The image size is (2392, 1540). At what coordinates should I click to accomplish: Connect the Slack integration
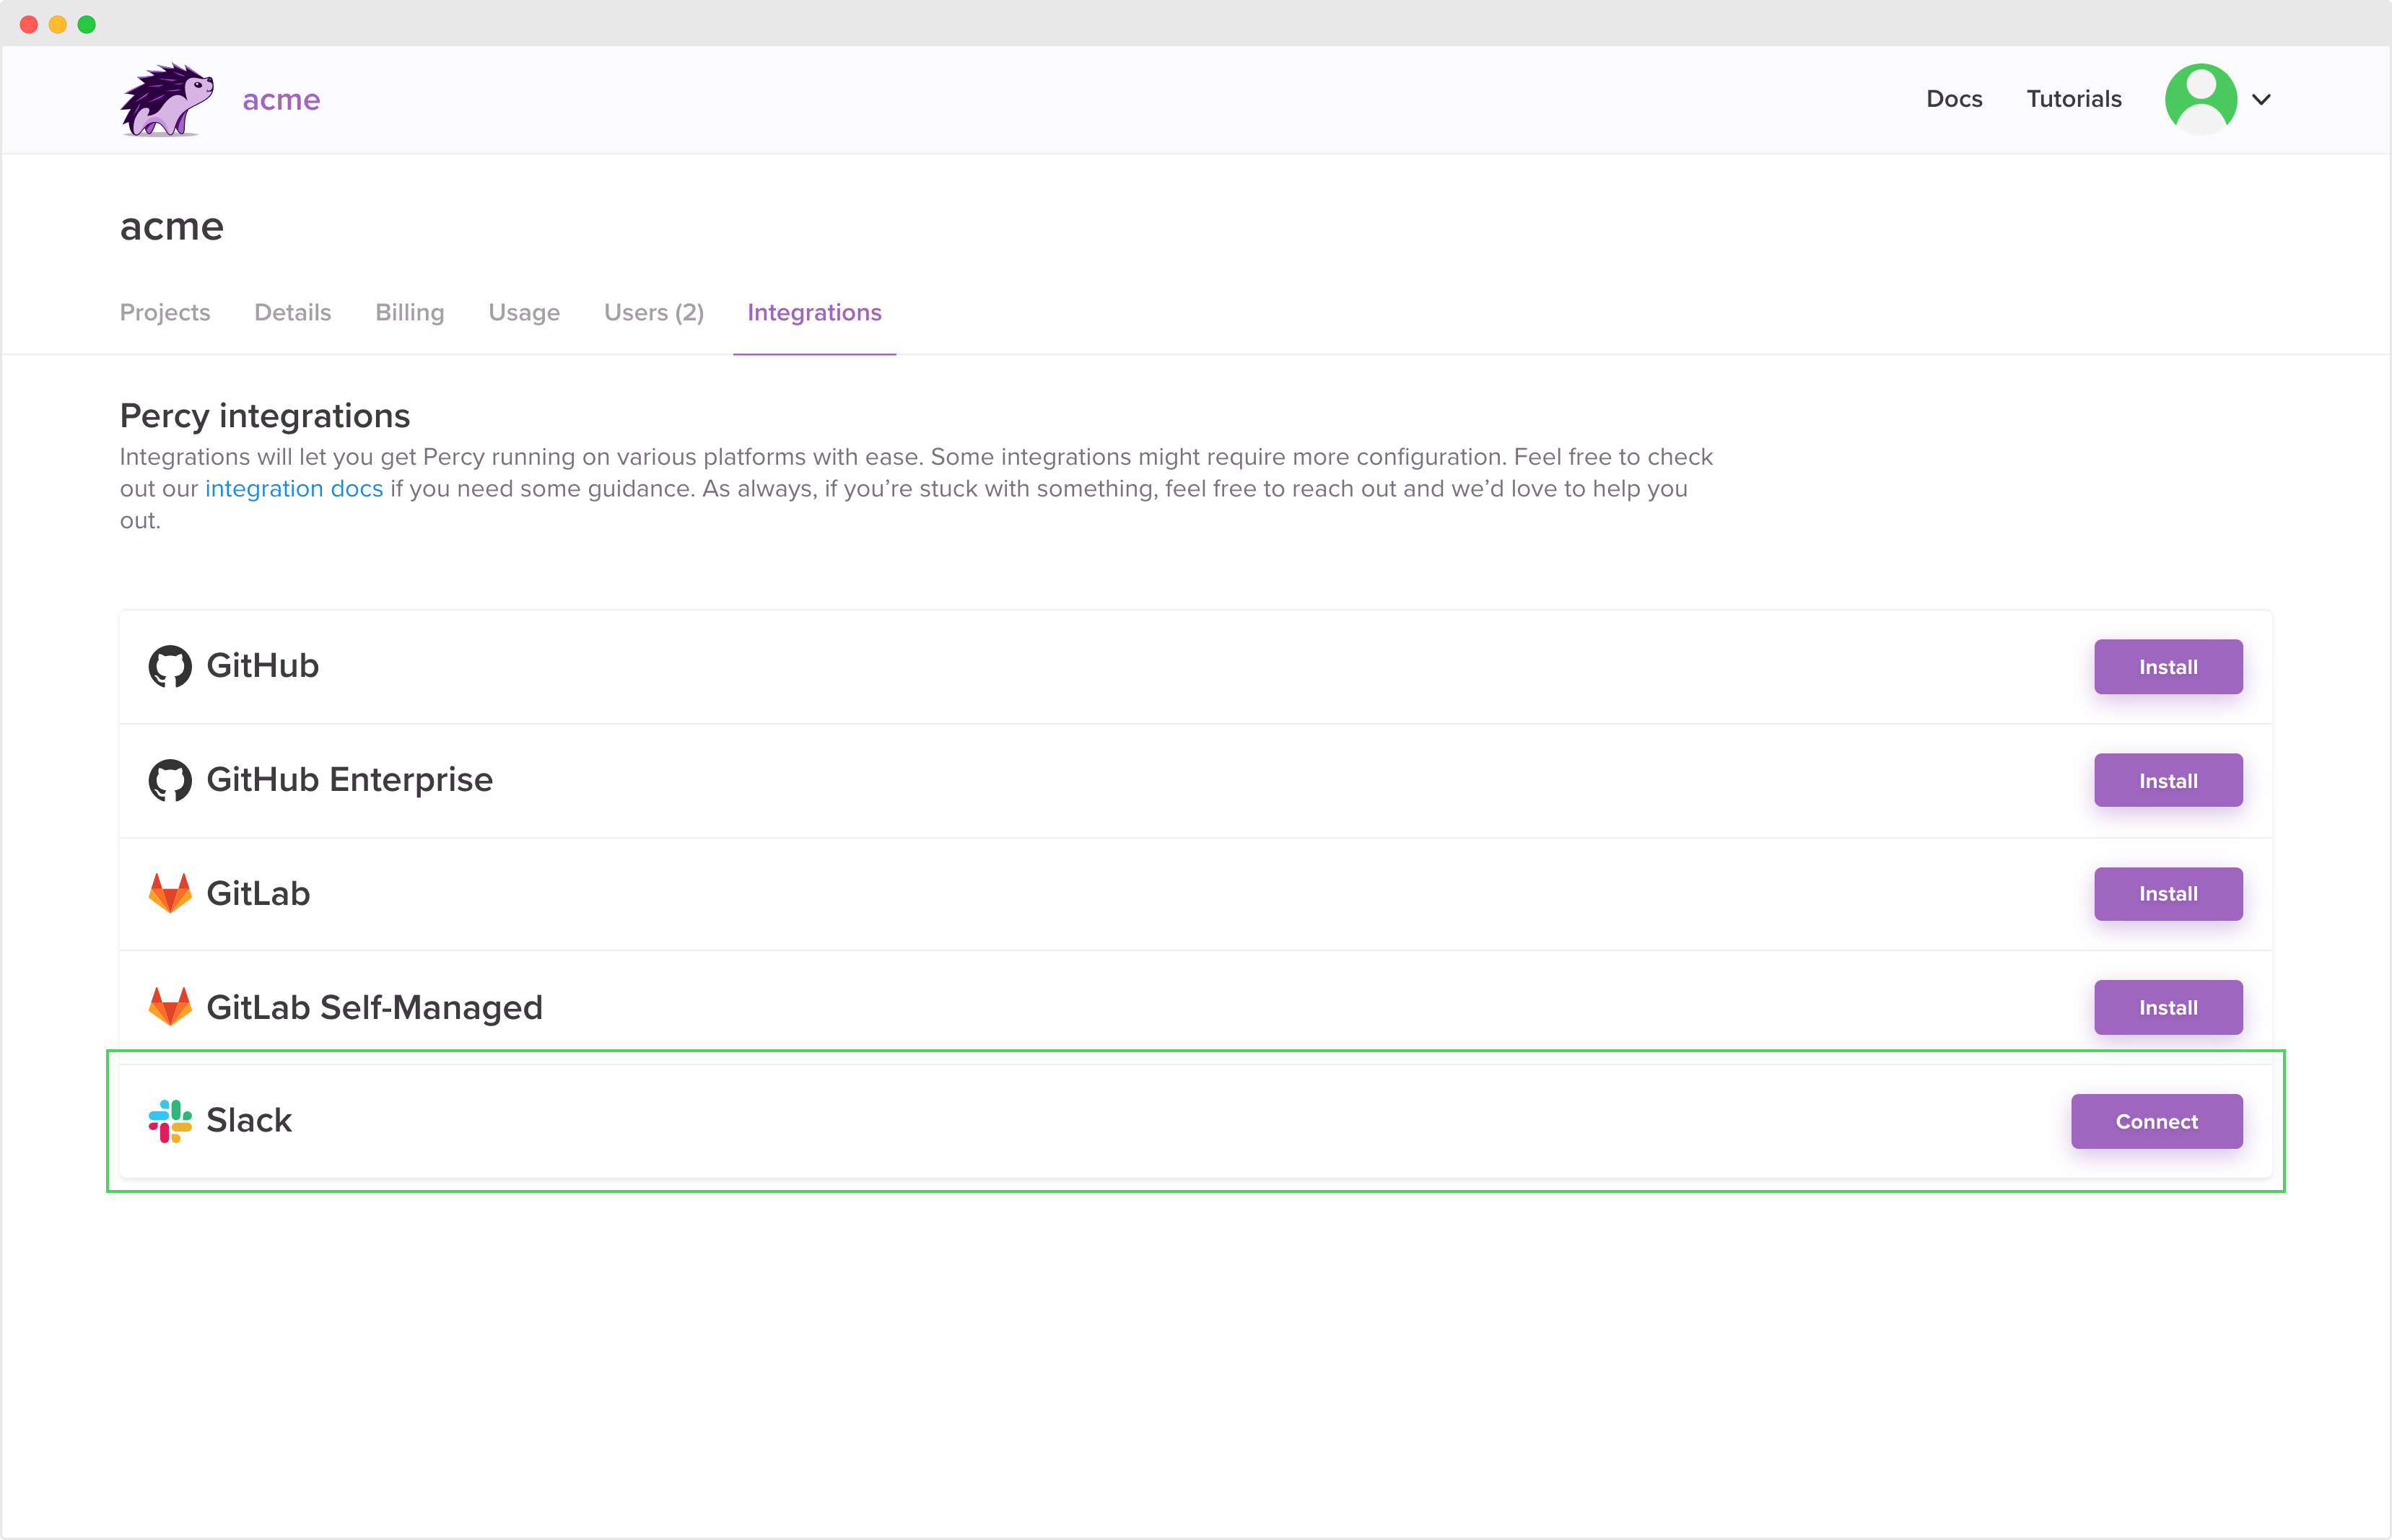tap(2156, 1122)
